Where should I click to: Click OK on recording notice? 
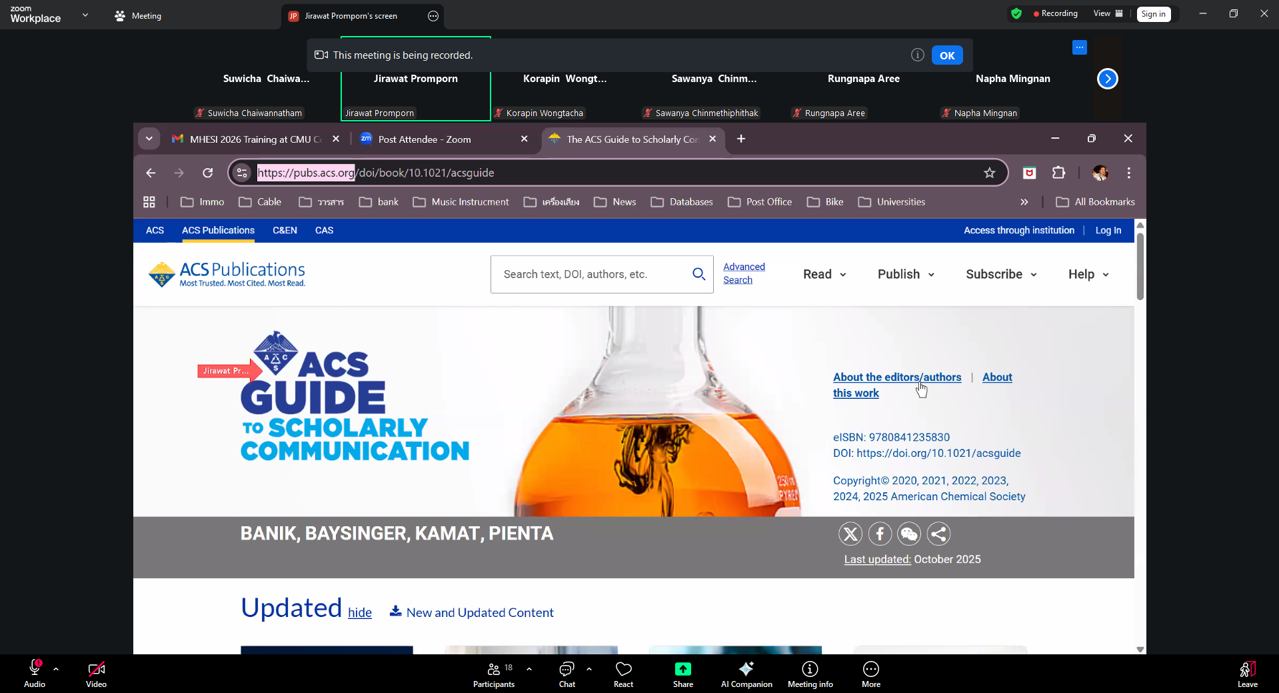pos(946,55)
